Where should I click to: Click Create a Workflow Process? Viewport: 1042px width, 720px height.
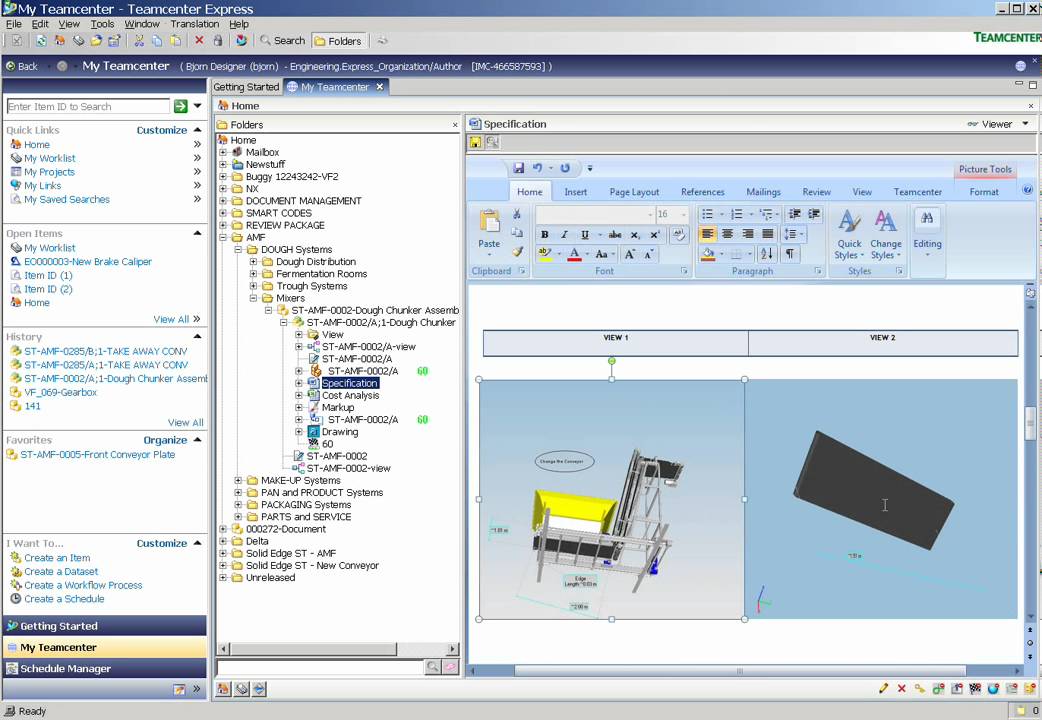coord(83,585)
